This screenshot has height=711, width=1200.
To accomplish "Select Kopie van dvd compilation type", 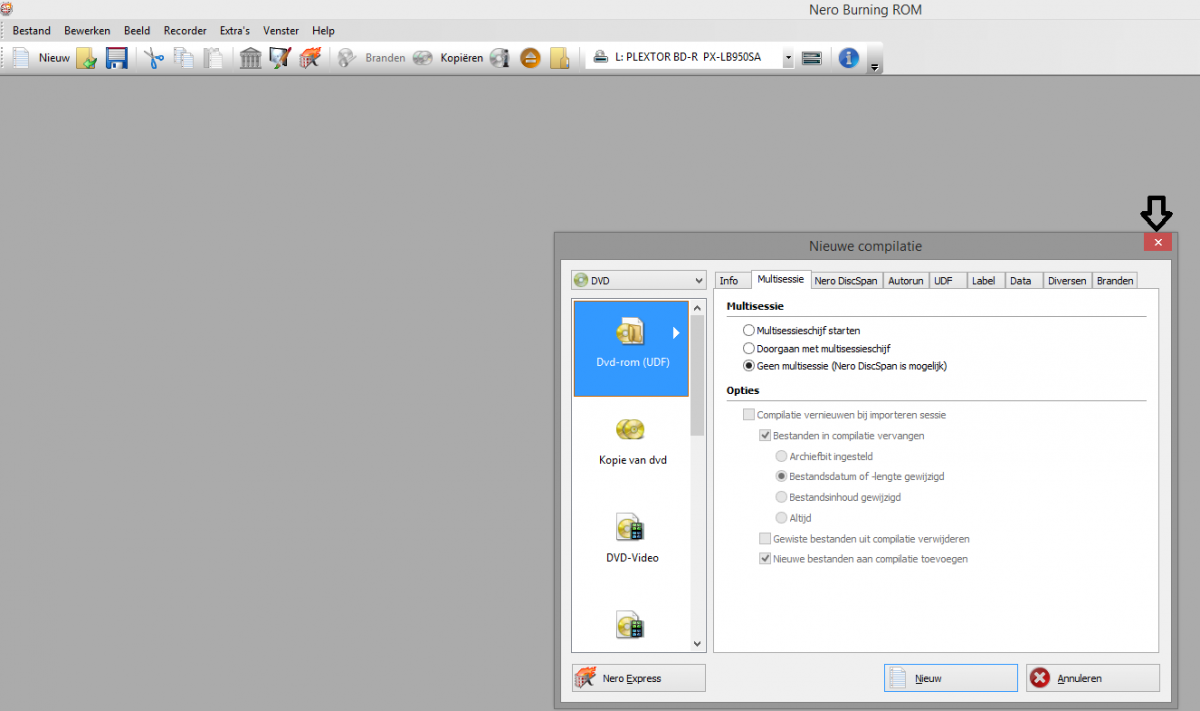I will (631, 443).
